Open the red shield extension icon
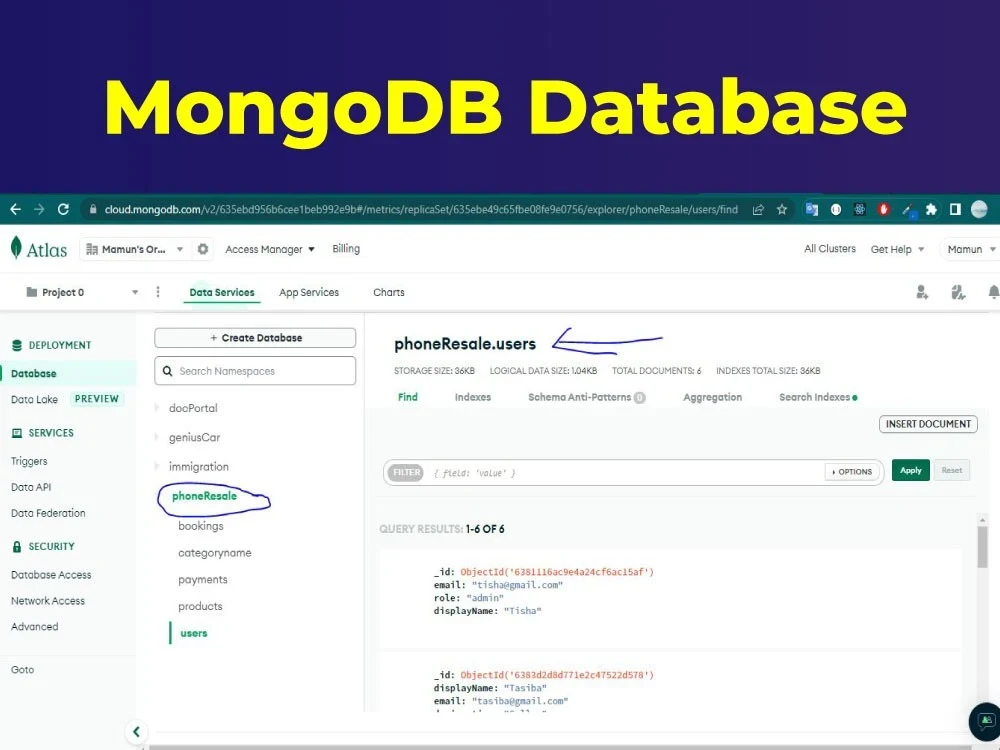Screen dimensions: 1000x750 [883, 209]
